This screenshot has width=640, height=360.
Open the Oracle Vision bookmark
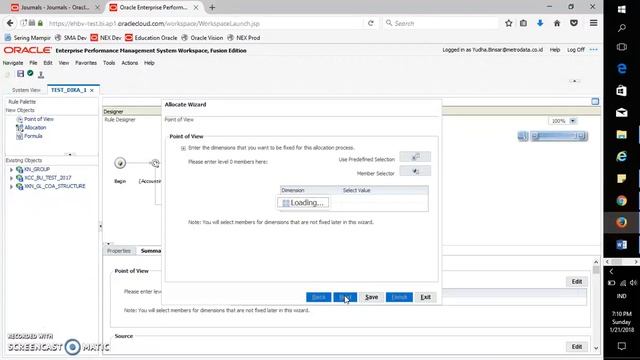tap(202, 38)
